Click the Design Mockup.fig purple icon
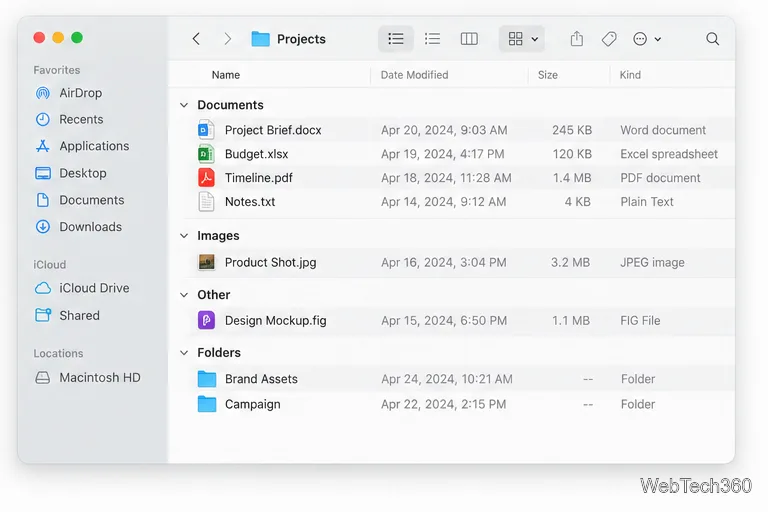 click(206, 320)
